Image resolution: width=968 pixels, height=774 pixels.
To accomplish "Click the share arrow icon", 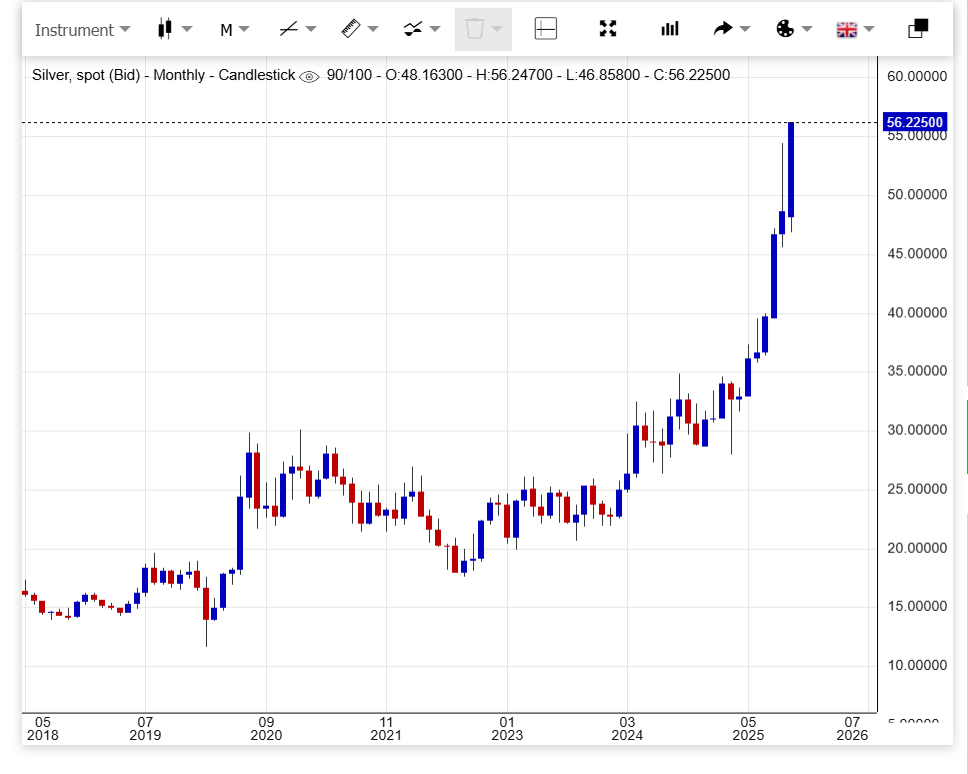I will [x=723, y=29].
